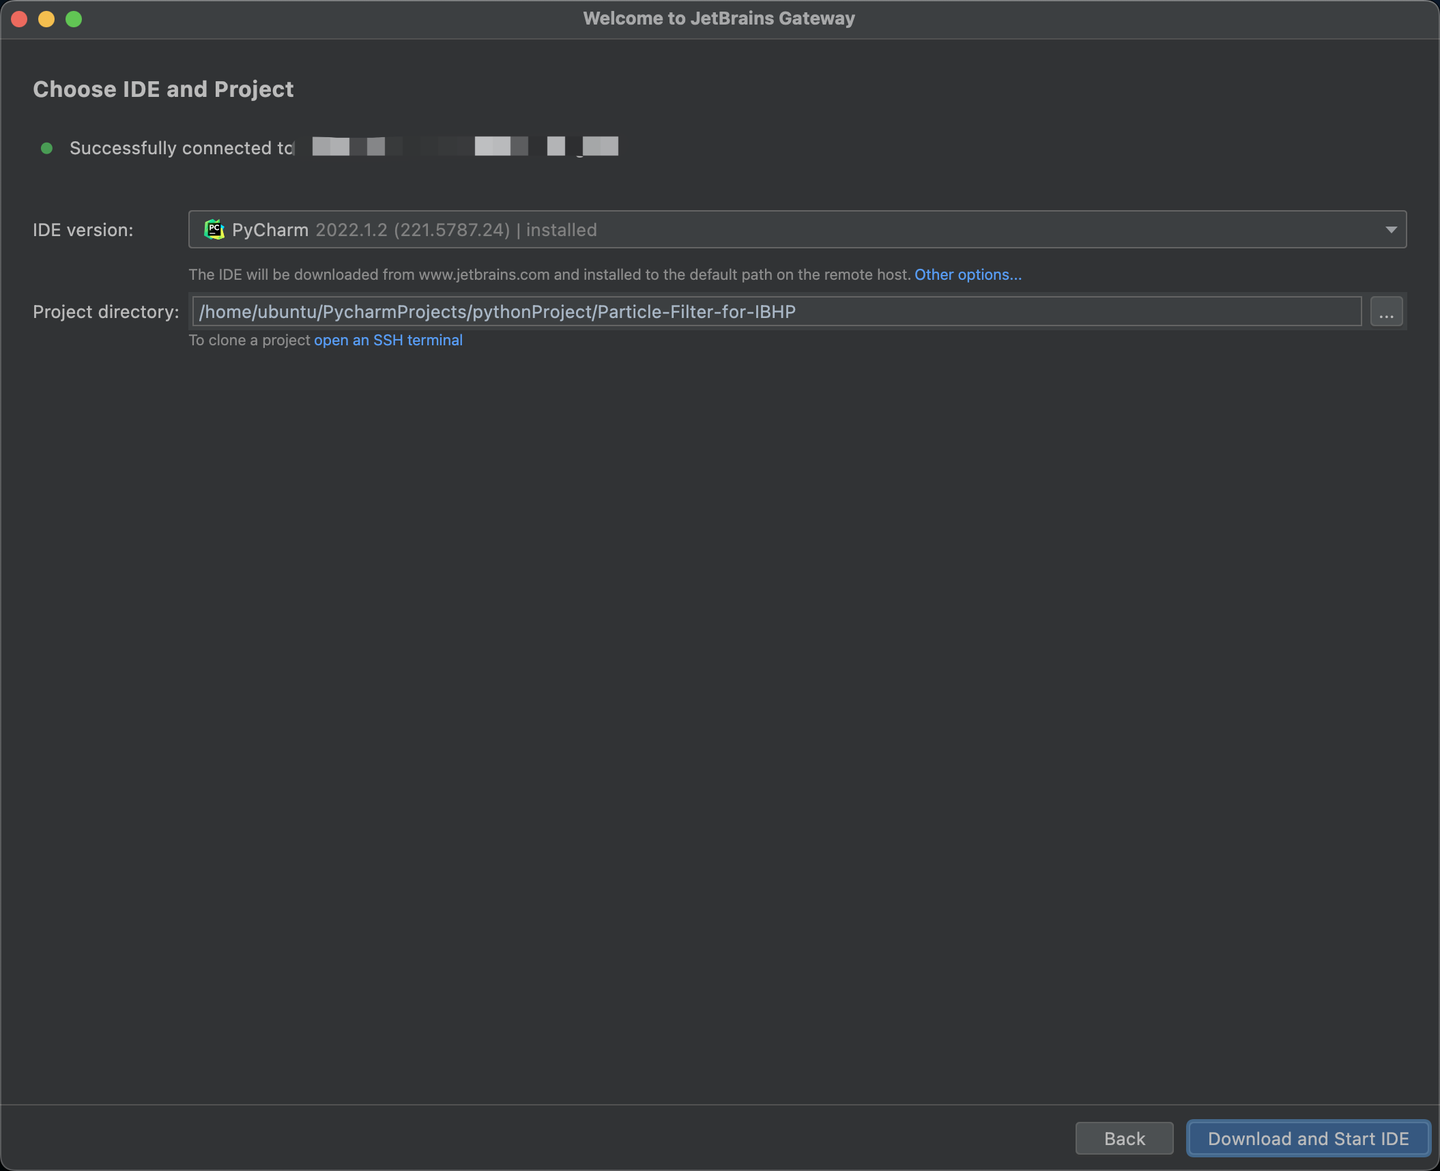1440x1171 pixels.
Task: Go Back to the previous step
Action: click(x=1124, y=1139)
